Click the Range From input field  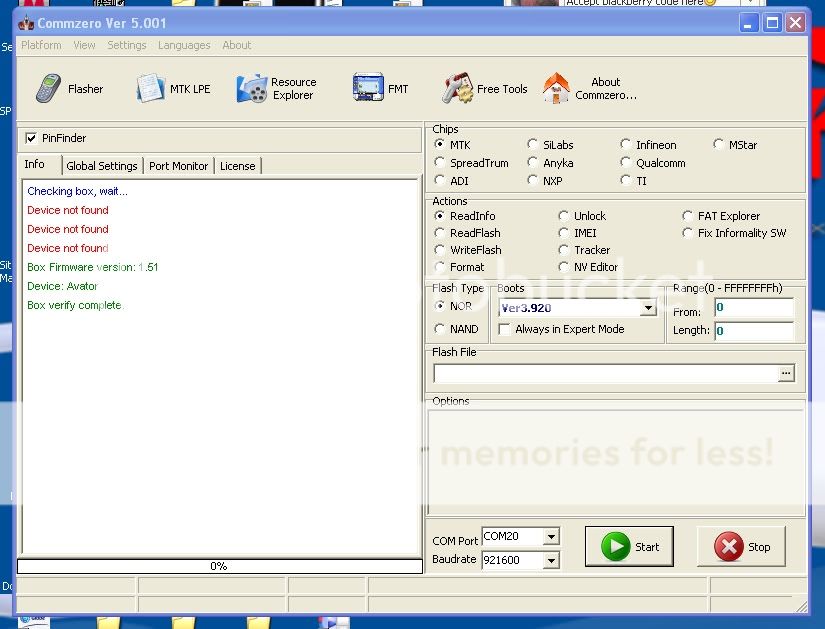753,308
